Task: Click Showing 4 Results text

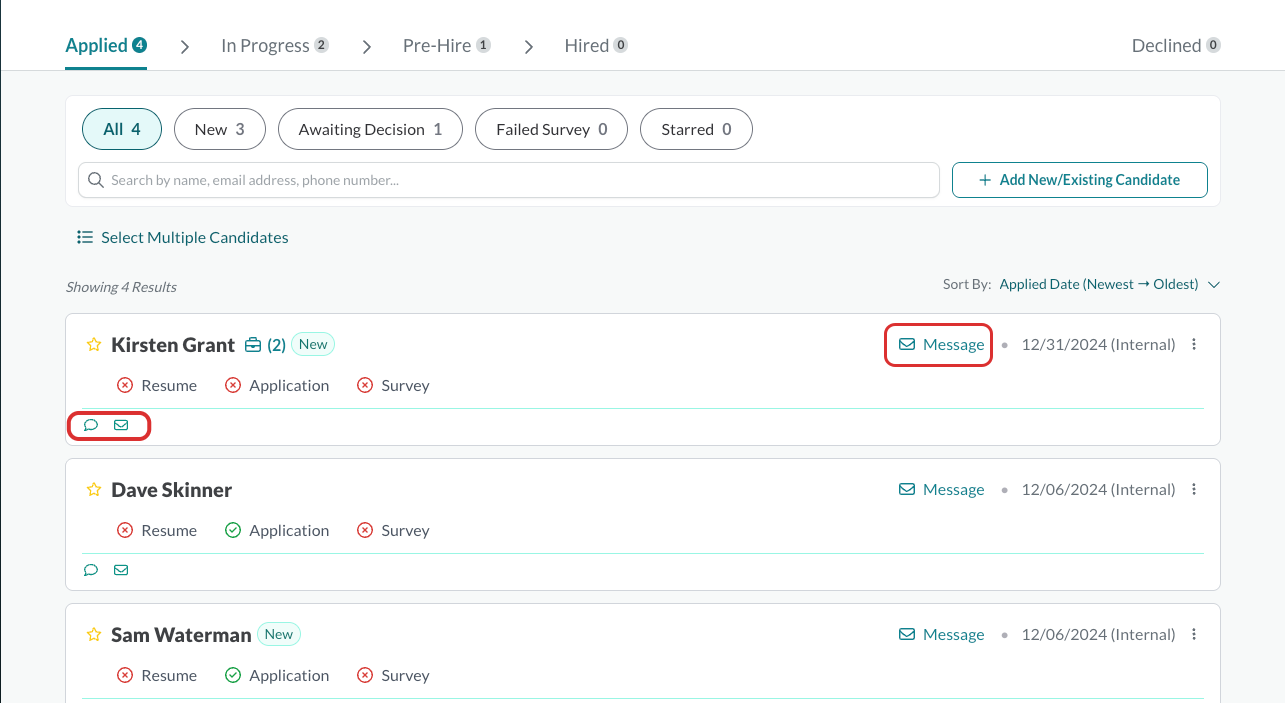Action: click(121, 287)
